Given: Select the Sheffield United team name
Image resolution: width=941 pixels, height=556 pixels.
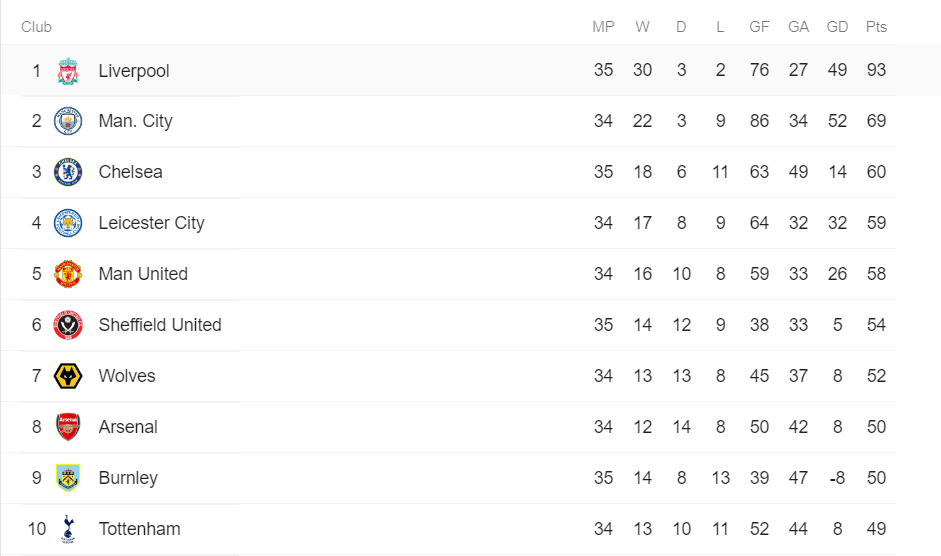Looking at the screenshot, I should point(160,325).
